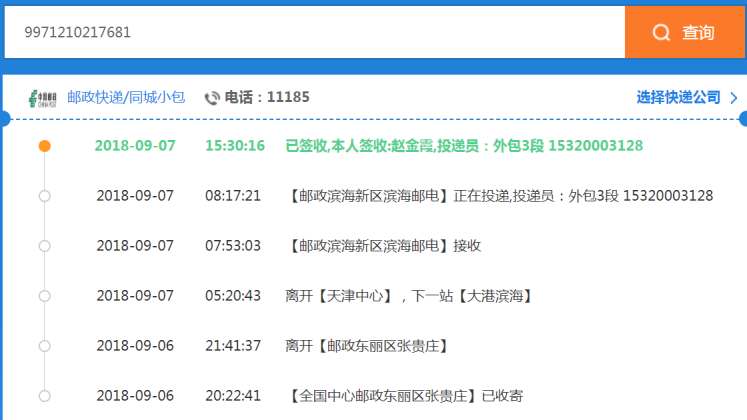The width and height of the screenshot is (747, 420).
Task: Click the green 已签收 delivery status text
Action: [464, 146]
